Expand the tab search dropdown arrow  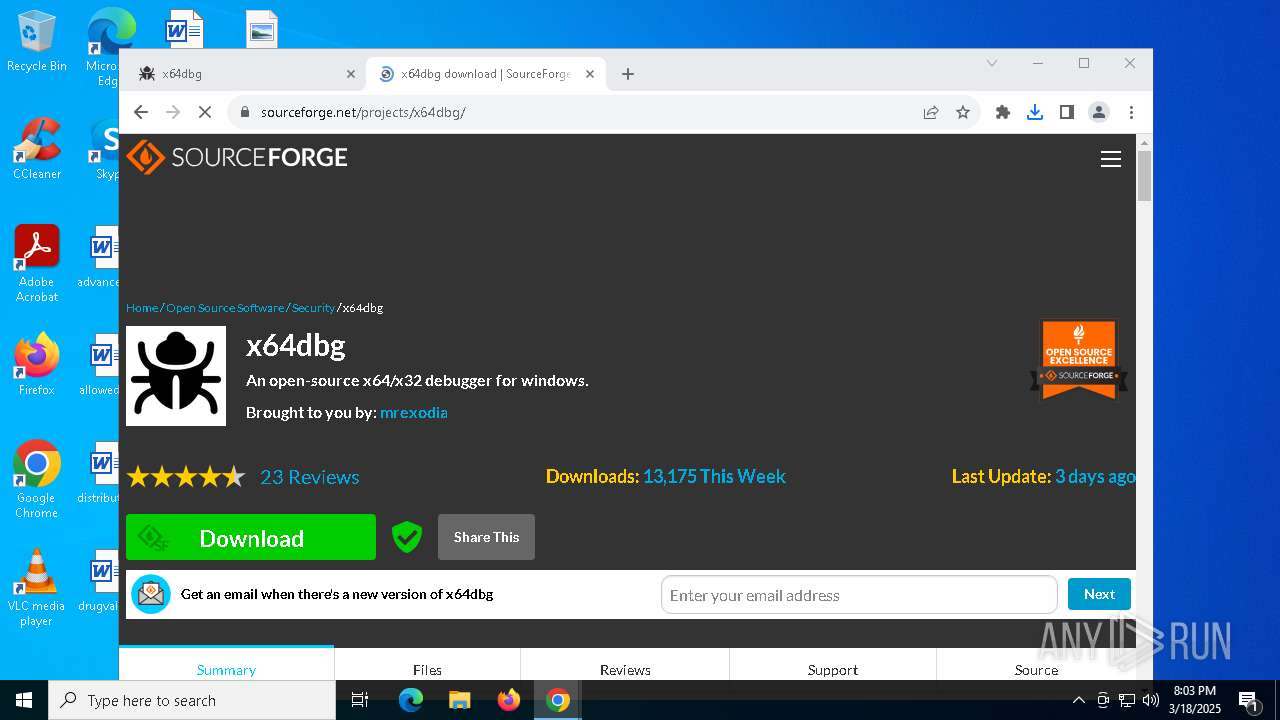(x=992, y=63)
